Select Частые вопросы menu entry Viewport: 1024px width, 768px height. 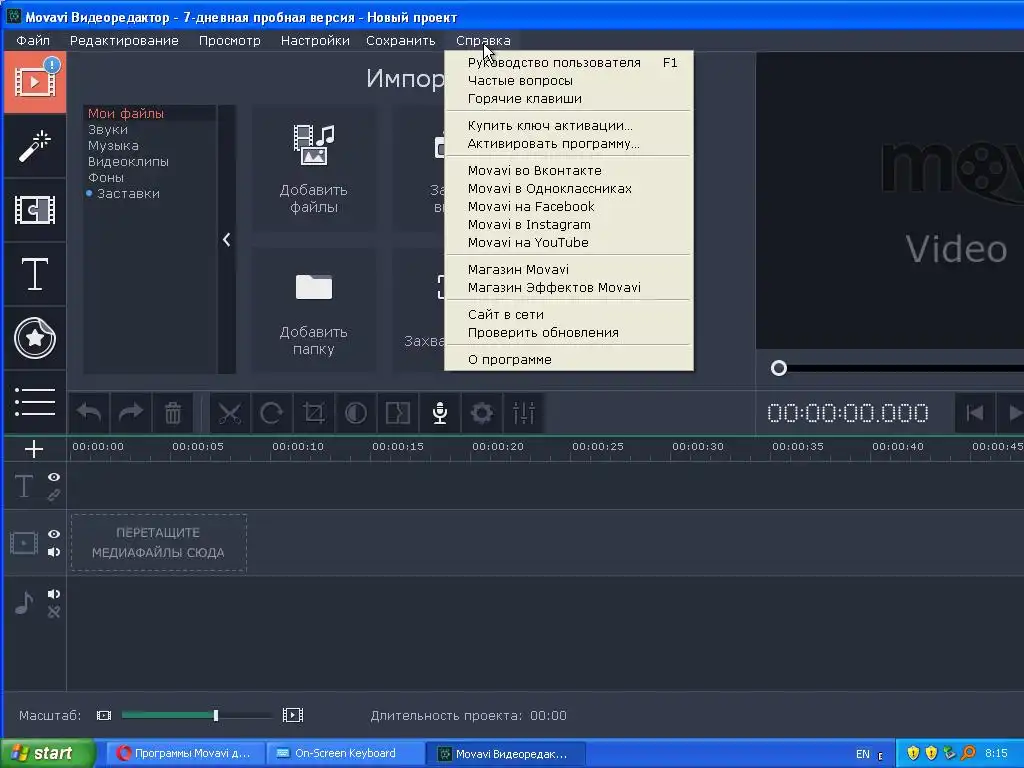(569, 81)
